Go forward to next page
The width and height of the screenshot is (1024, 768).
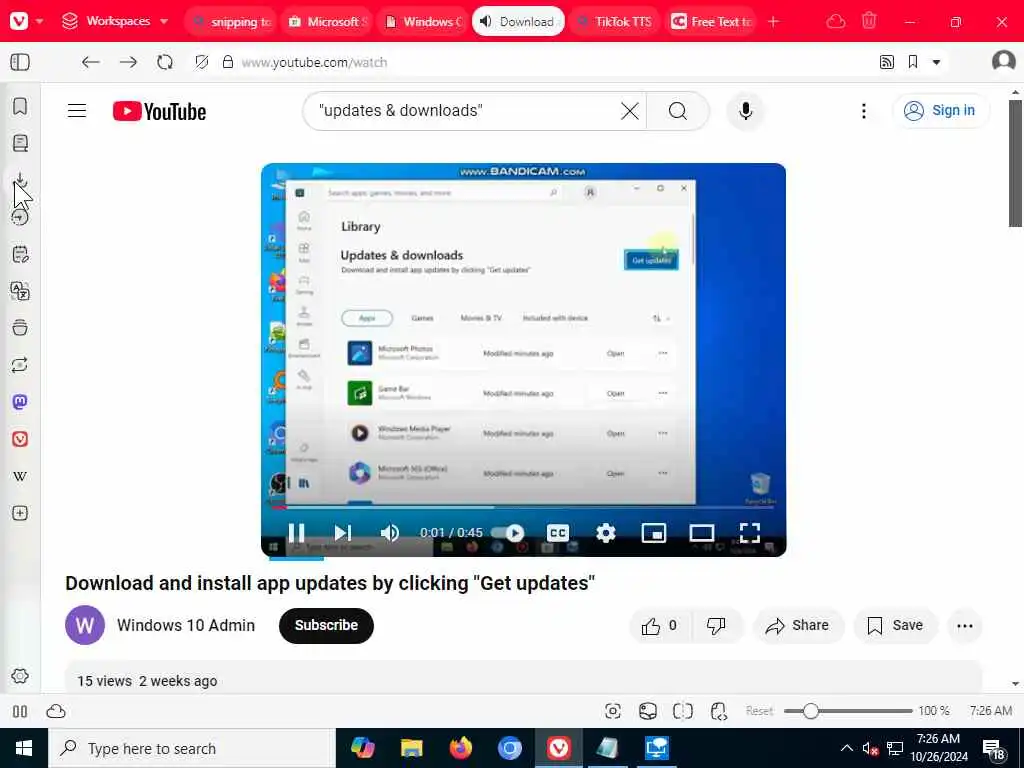pos(128,62)
